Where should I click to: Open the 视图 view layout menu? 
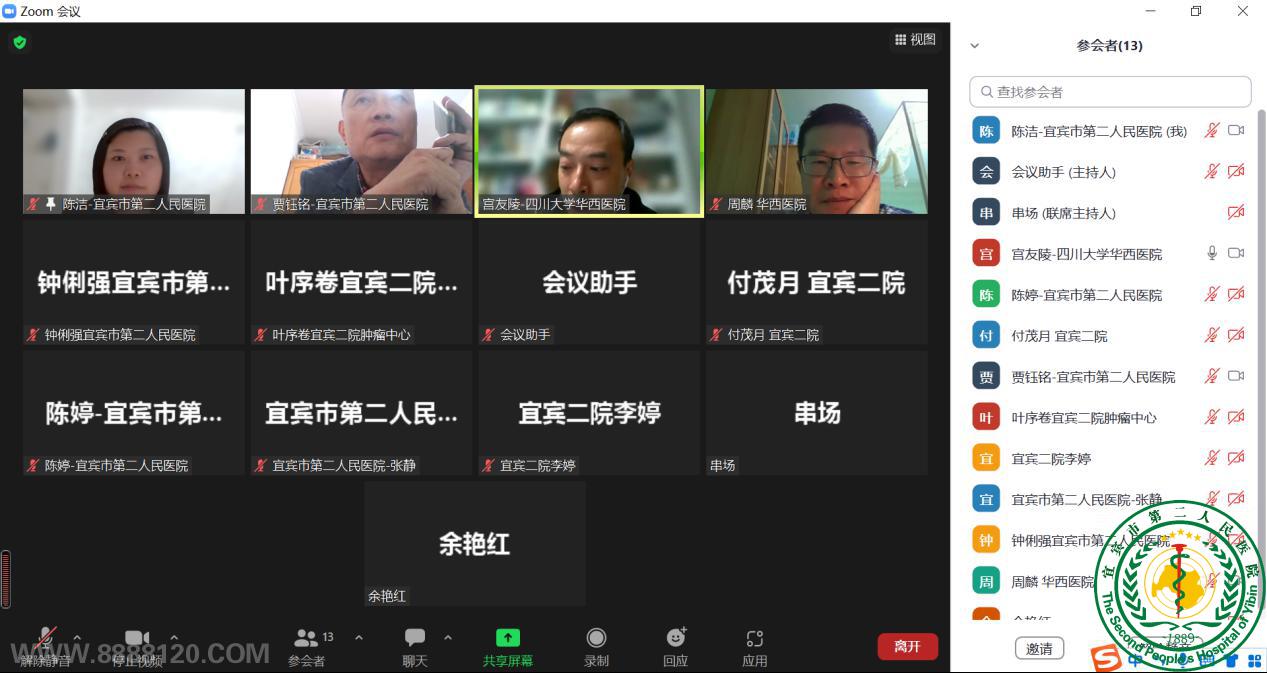click(x=915, y=40)
